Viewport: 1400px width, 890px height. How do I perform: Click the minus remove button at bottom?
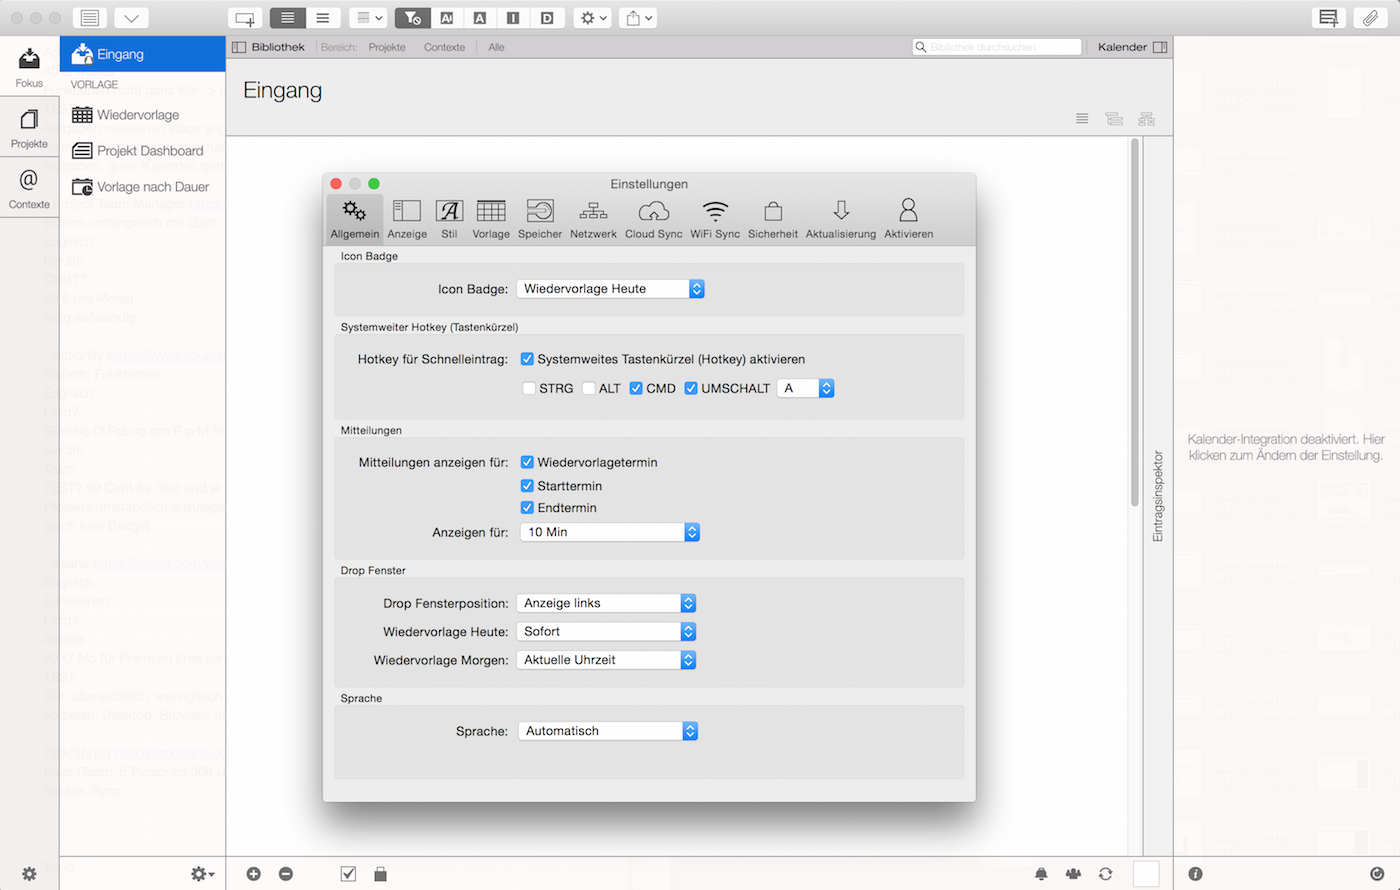286,874
